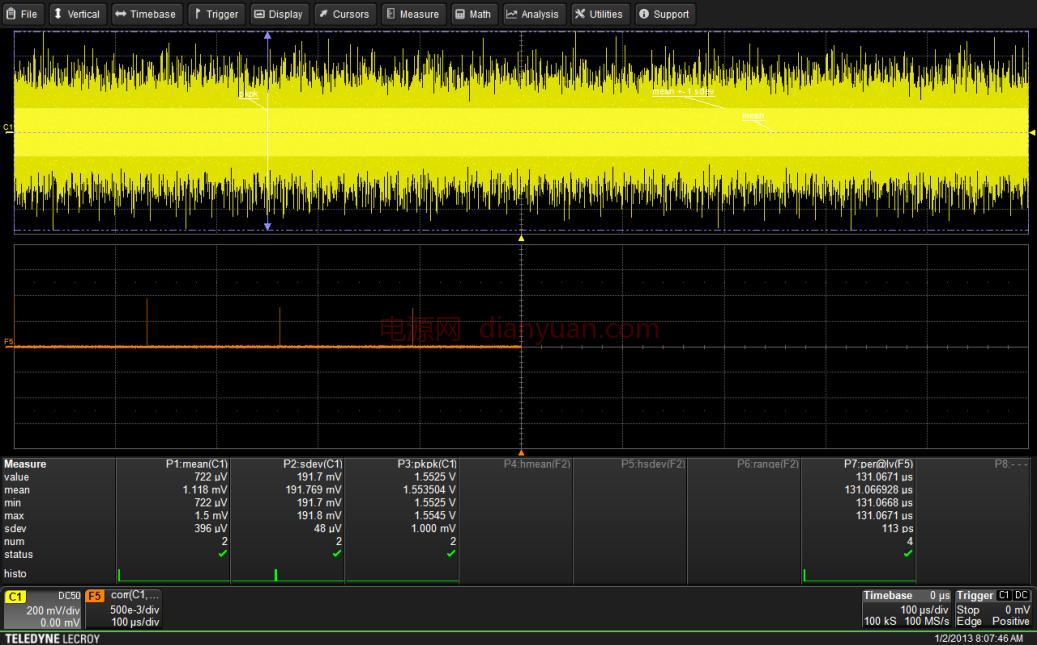This screenshot has width=1037, height=645.
Task: Click the P3 sdev value 1.000 mV
Action: (x=433, y=528)
